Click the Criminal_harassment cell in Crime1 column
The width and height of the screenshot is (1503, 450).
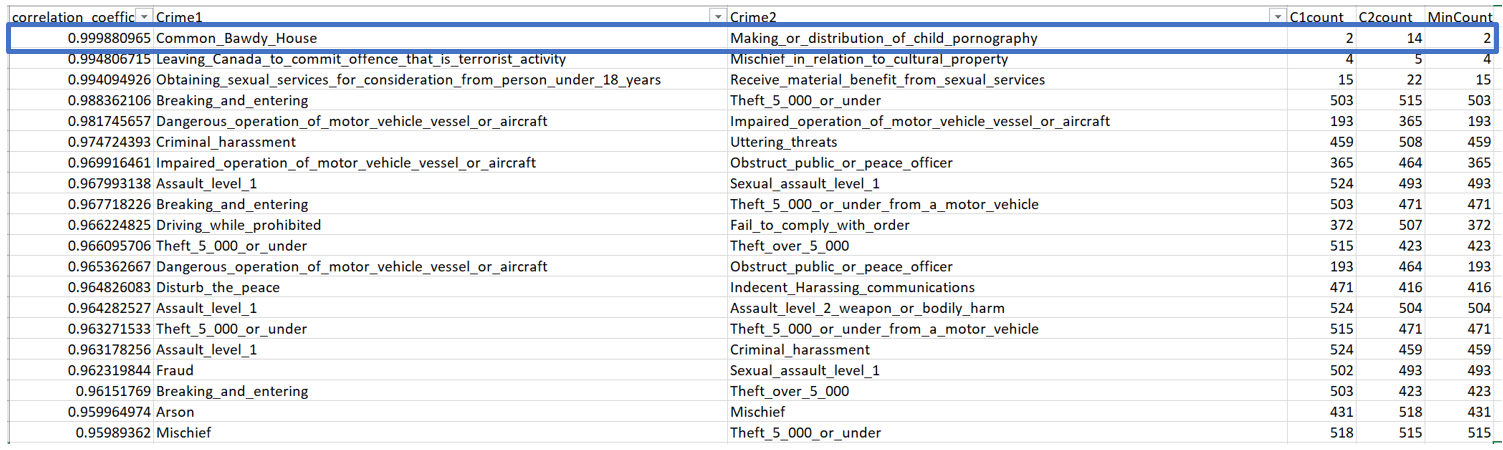pos(226,143)
